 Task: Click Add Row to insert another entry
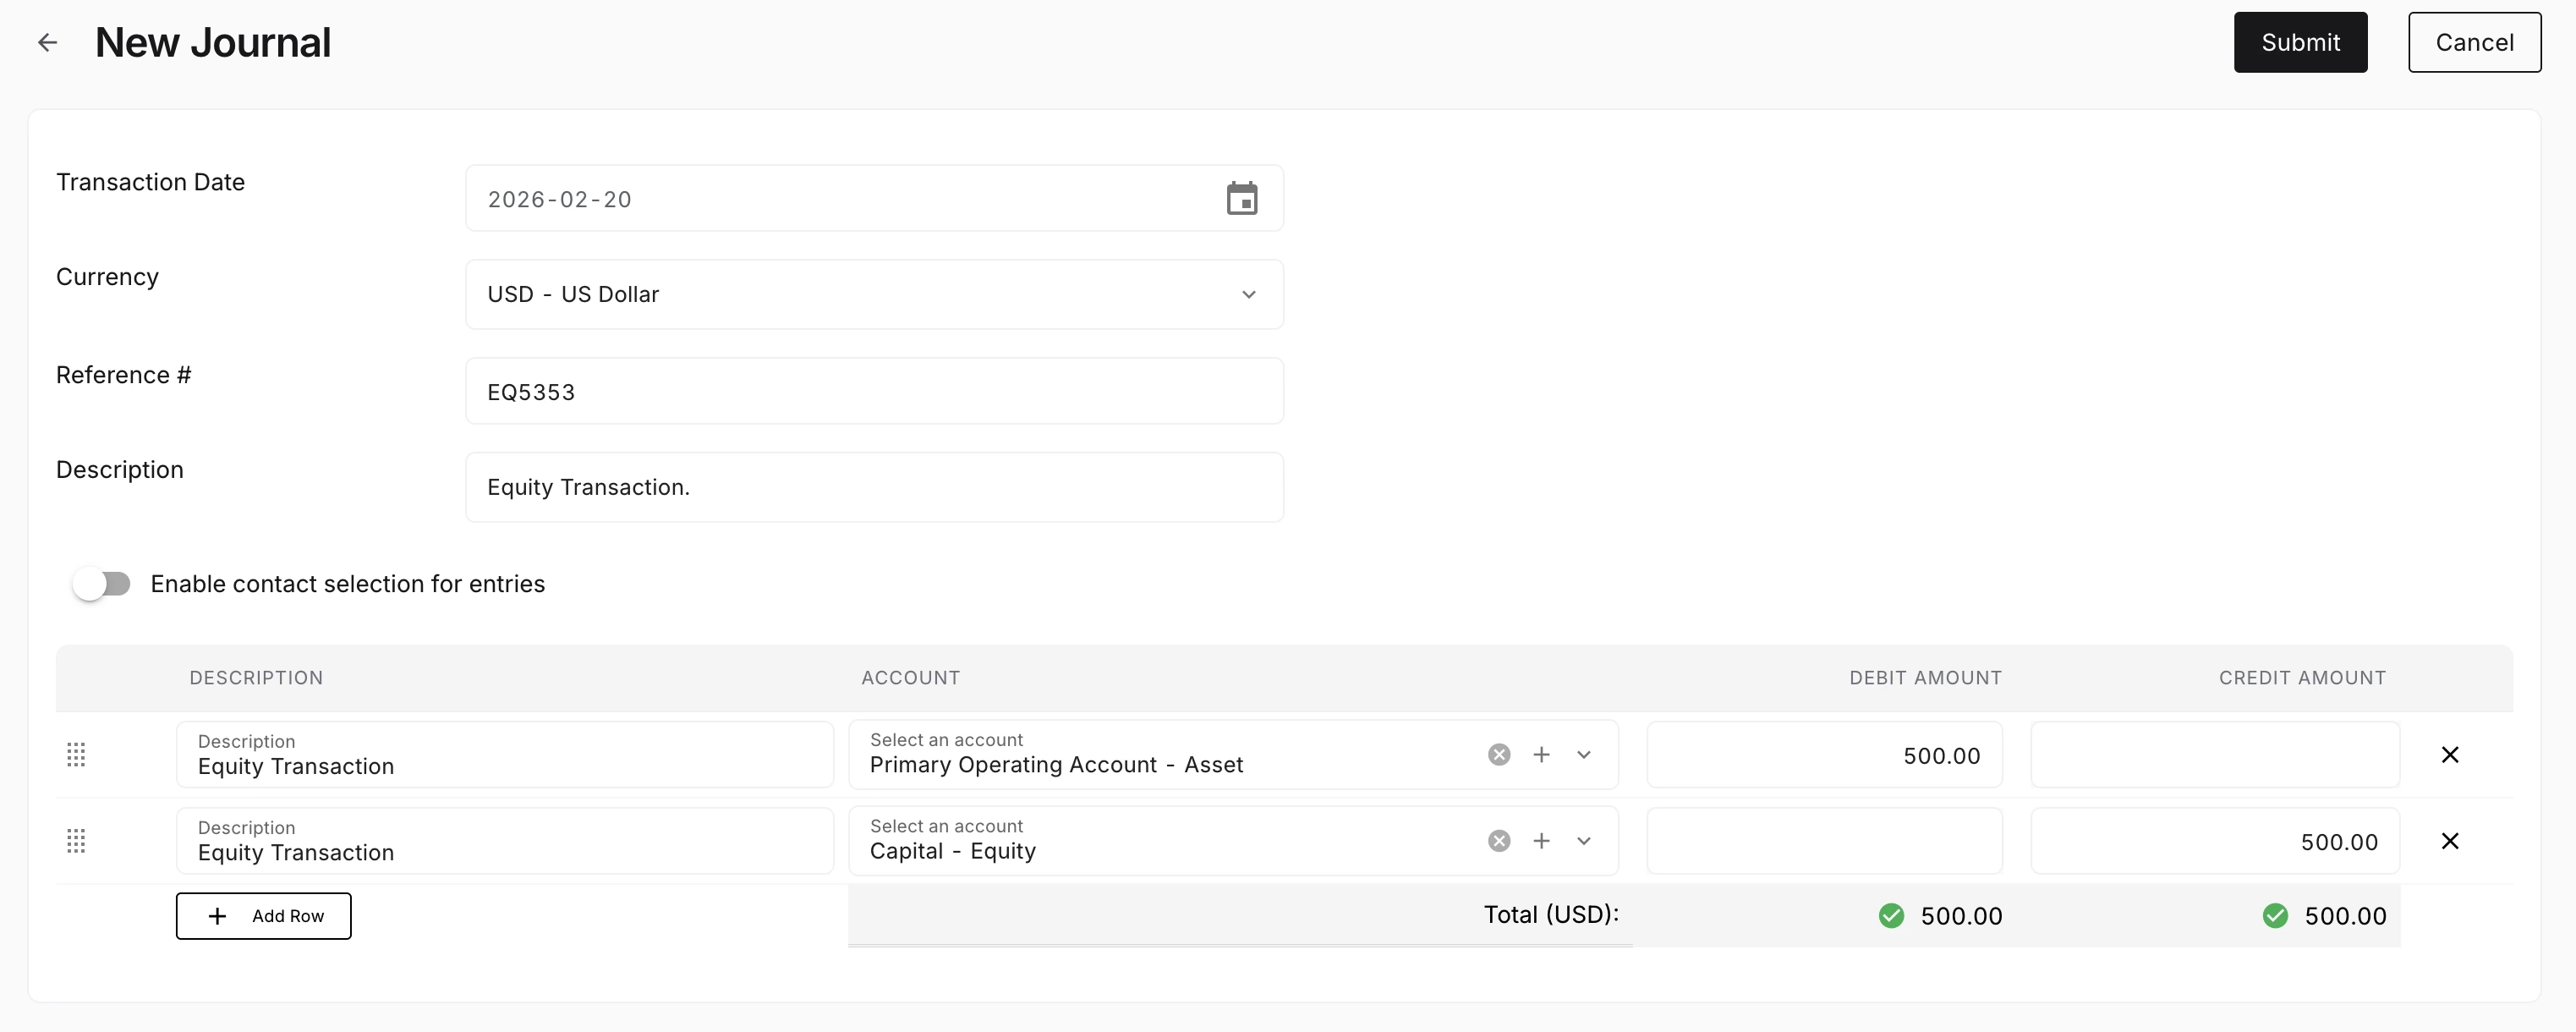263,915
